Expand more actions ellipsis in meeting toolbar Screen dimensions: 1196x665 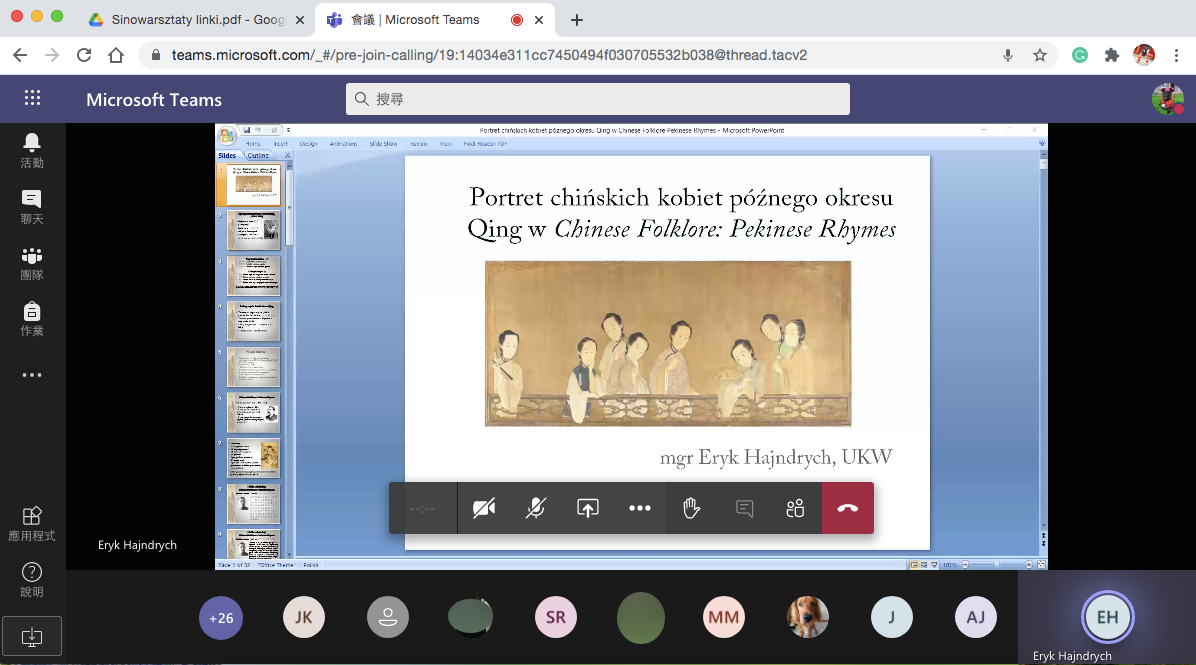(x=640, y=508)
